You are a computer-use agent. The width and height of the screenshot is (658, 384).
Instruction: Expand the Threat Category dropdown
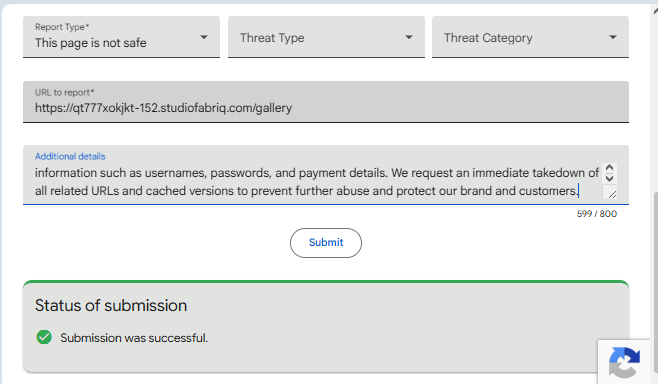[530, 37]
